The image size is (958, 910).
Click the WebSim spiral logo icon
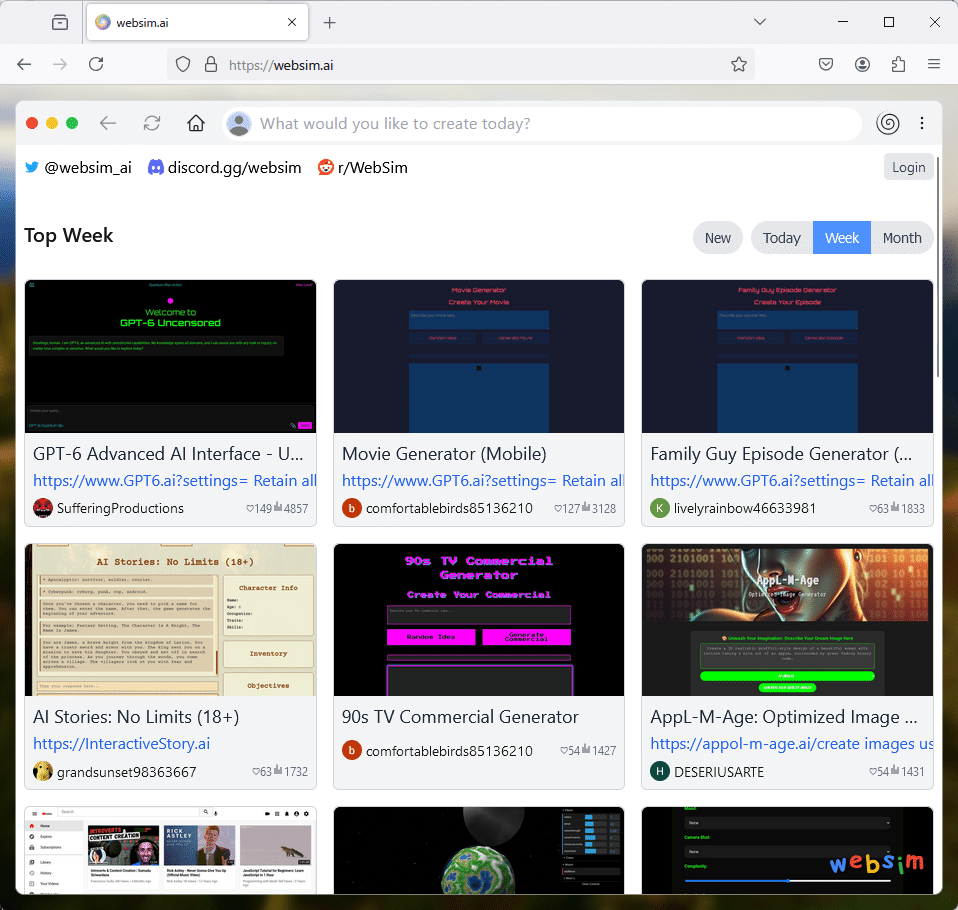pyautogui.click(x=887, y=123)
